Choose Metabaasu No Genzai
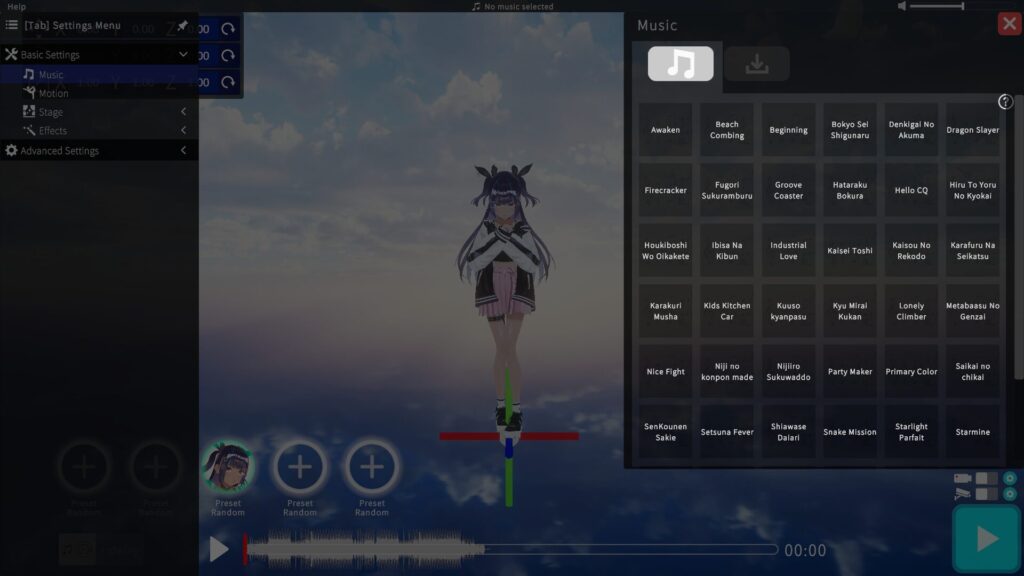 point(972,311)
